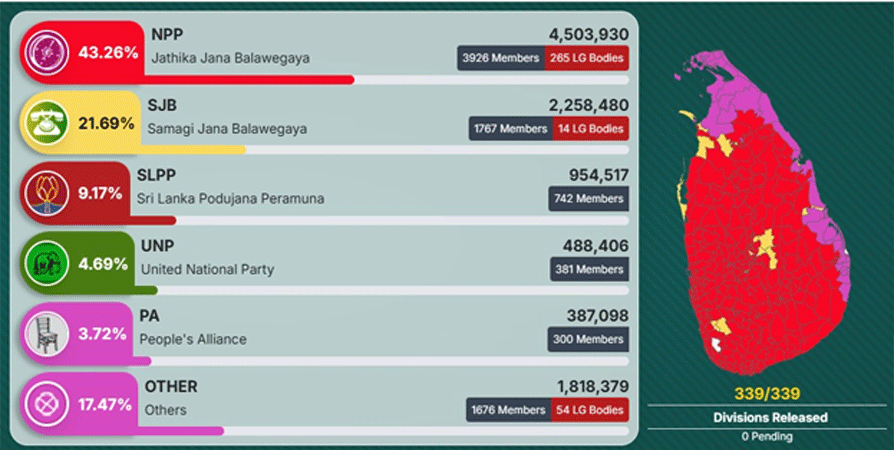Viewport: 894px width, 450px height.
Task: Click the yellow central region on map
Action: 766,249
